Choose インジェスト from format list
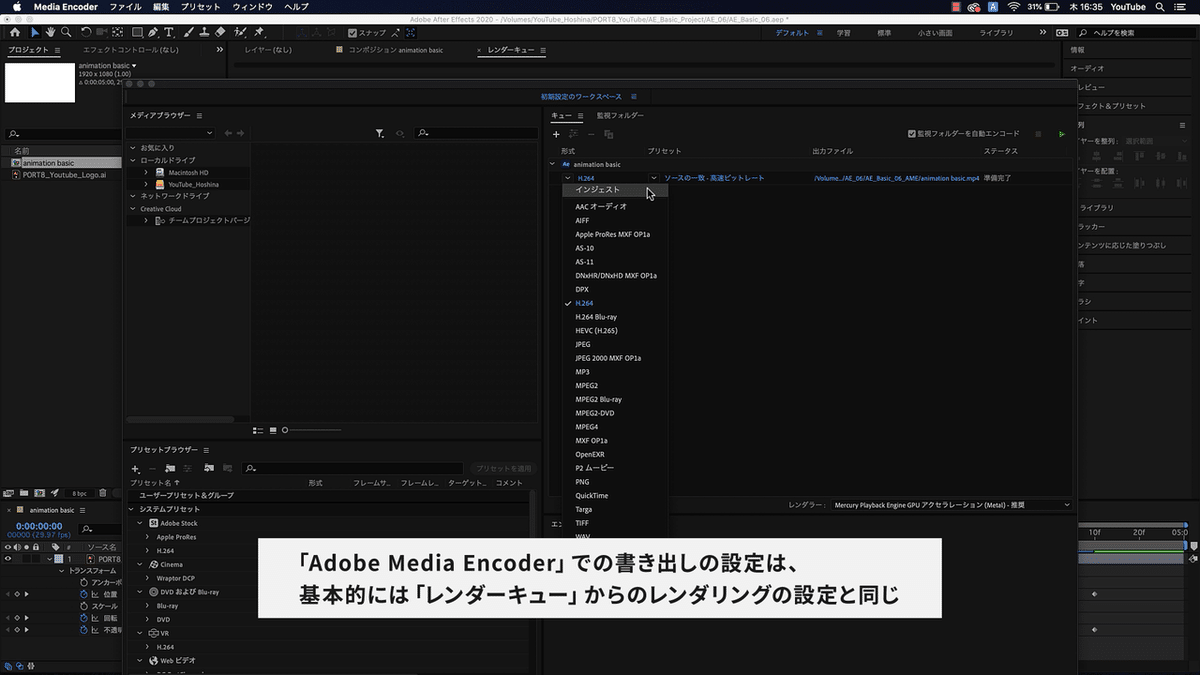This screenshot has height=675, width=1200. pos(615,190)
